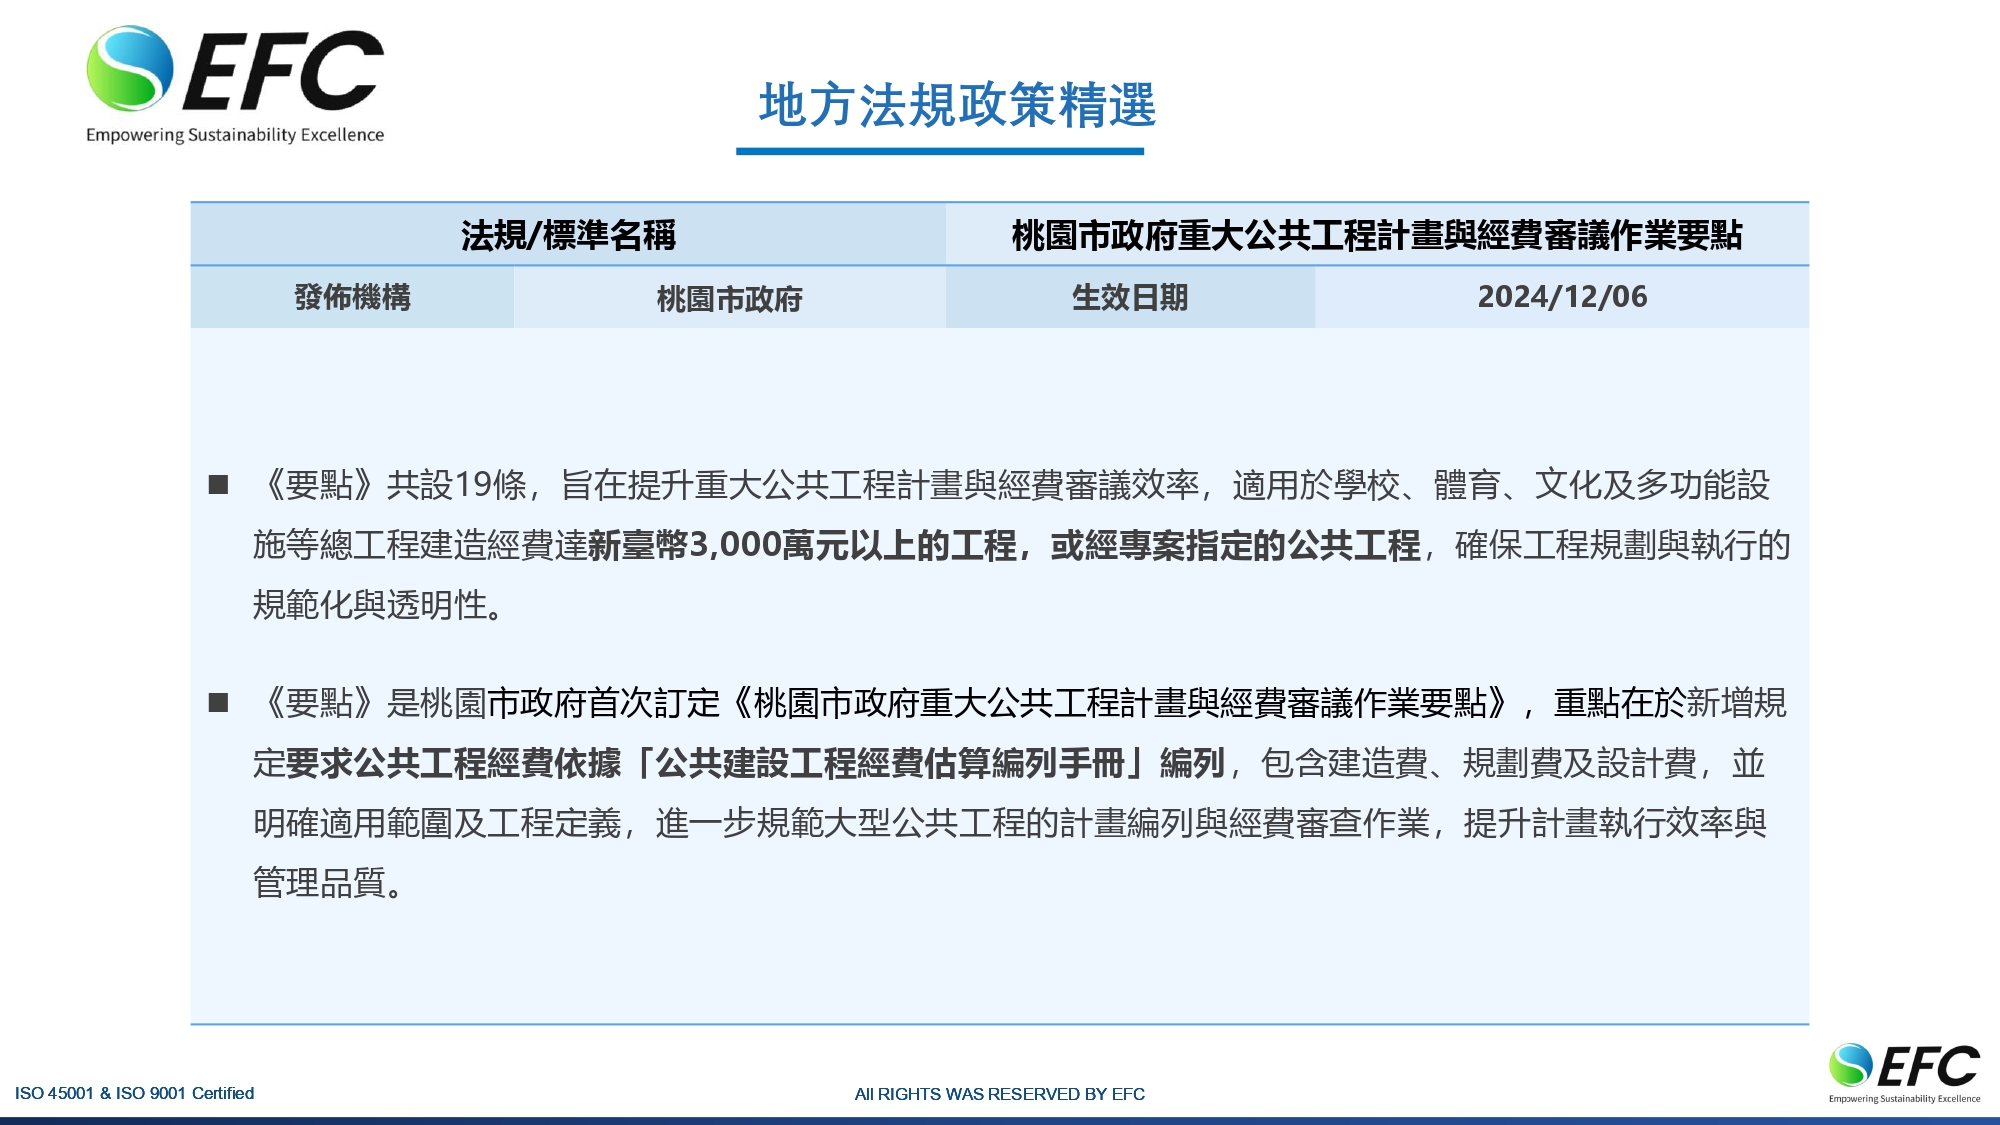The width and height of the screenshot is (2000, 1125).
Task: Select the date 2024/12/06
Action: [1562, 297]
